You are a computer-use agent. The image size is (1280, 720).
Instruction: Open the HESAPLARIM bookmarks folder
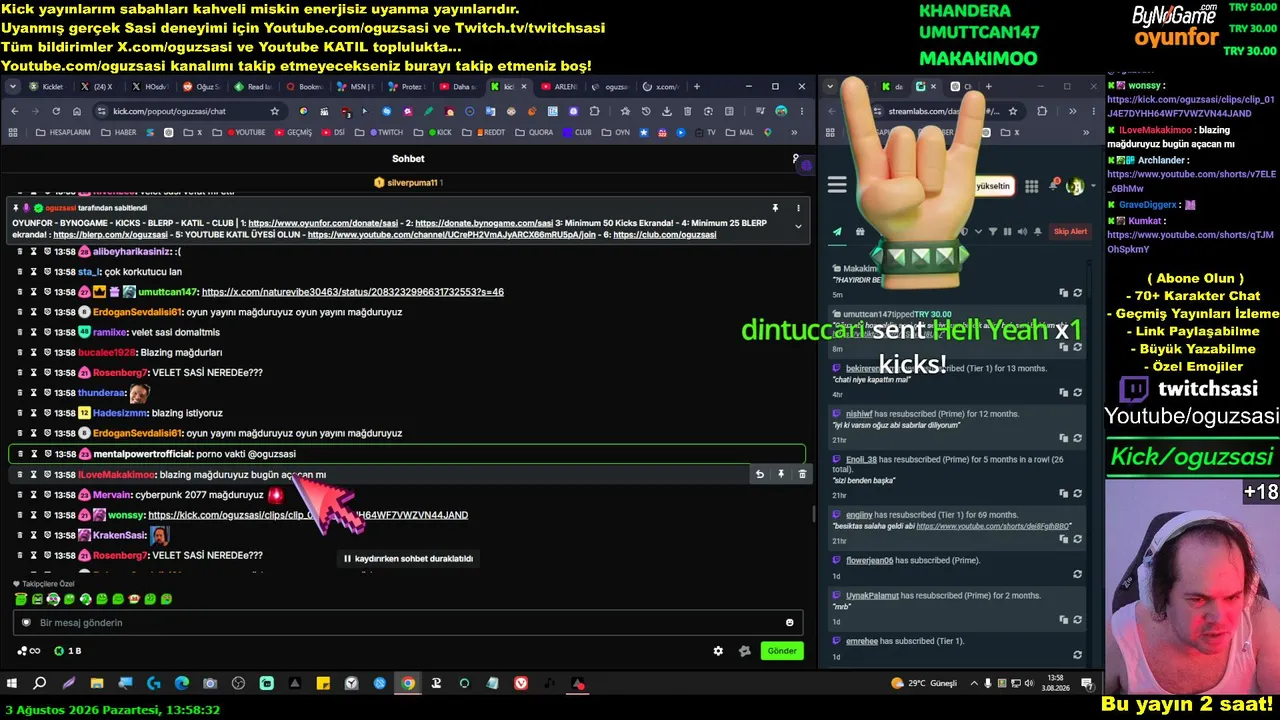click(x=62, y=132)
